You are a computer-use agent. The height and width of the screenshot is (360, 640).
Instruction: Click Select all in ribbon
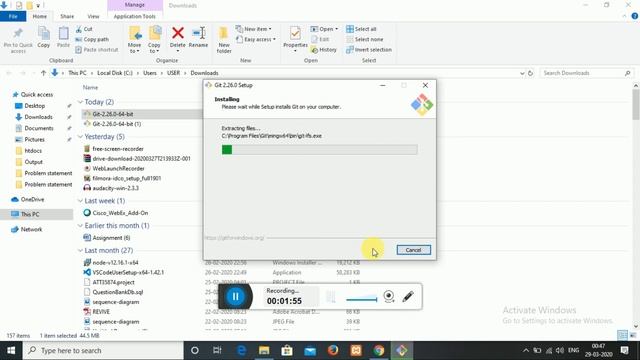(361, 29)
